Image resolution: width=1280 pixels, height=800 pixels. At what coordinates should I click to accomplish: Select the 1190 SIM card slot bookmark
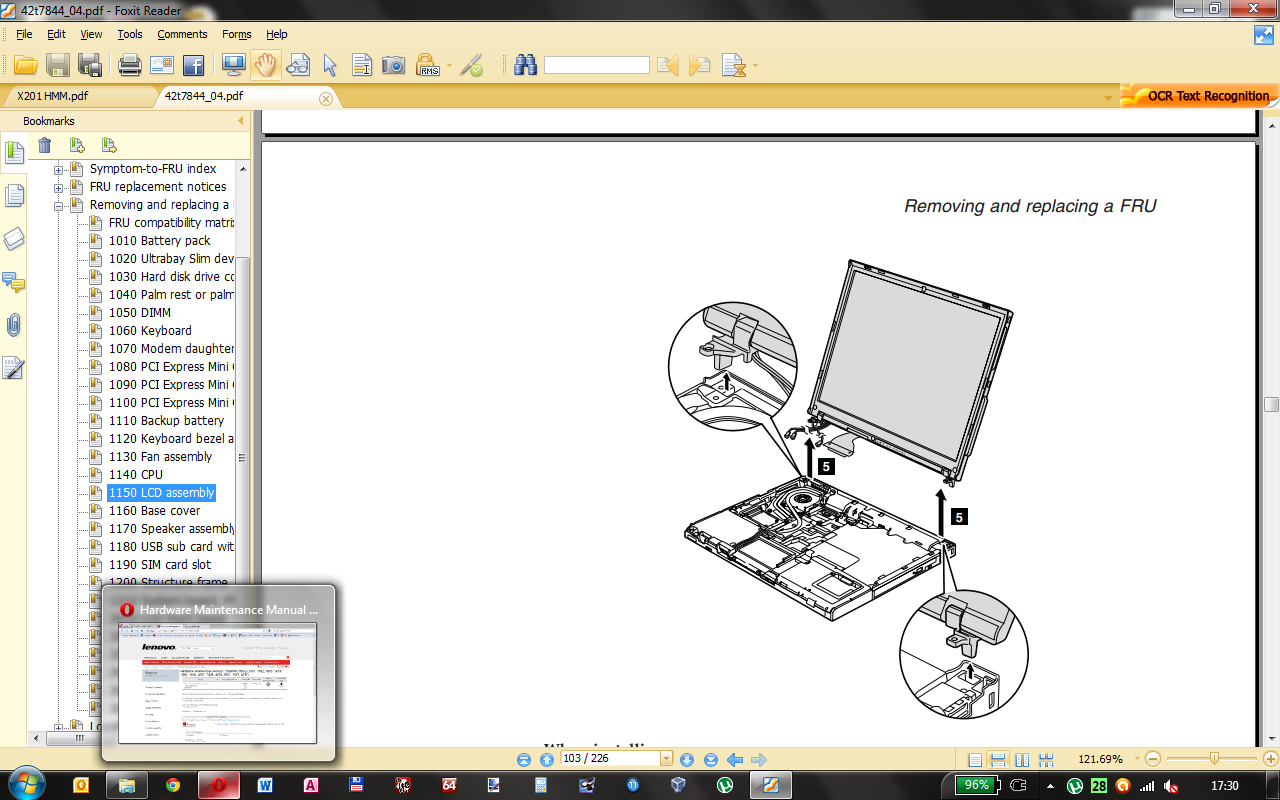160,565
